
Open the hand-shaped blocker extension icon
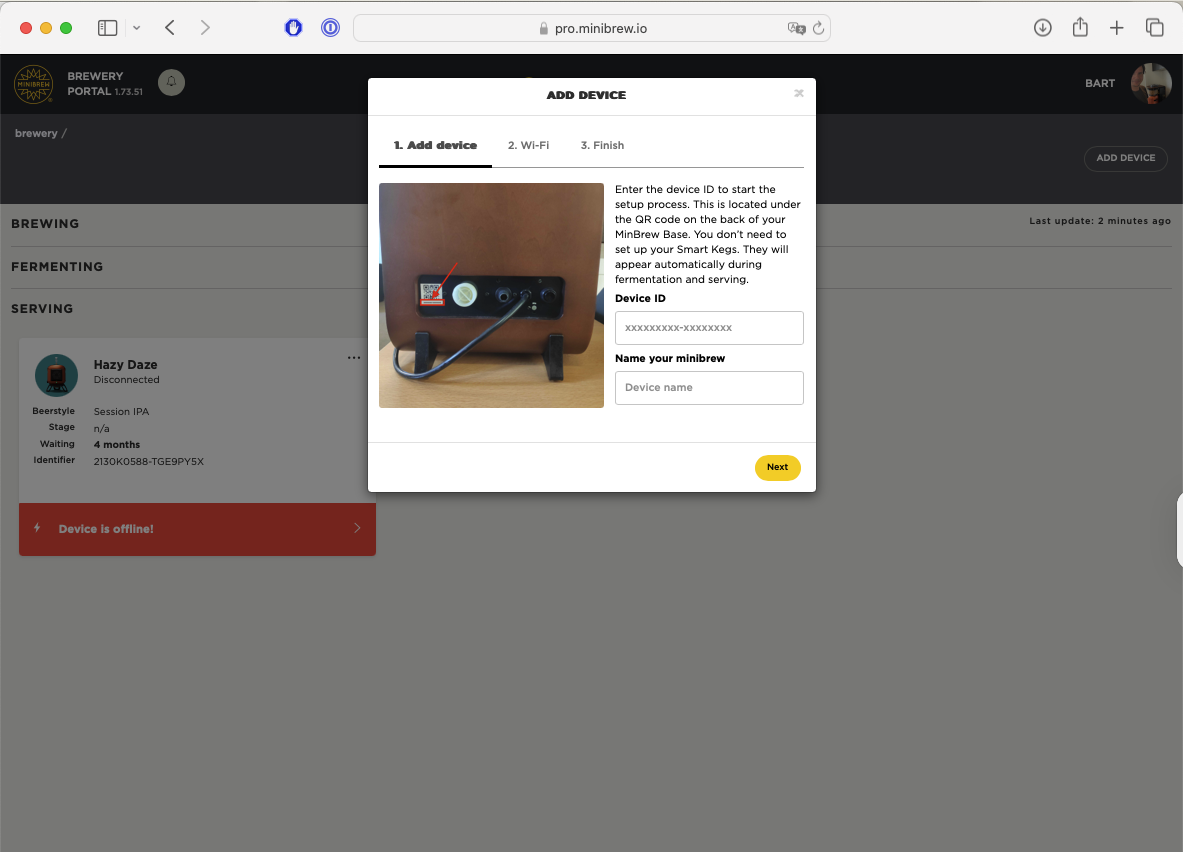click(293, 28)
